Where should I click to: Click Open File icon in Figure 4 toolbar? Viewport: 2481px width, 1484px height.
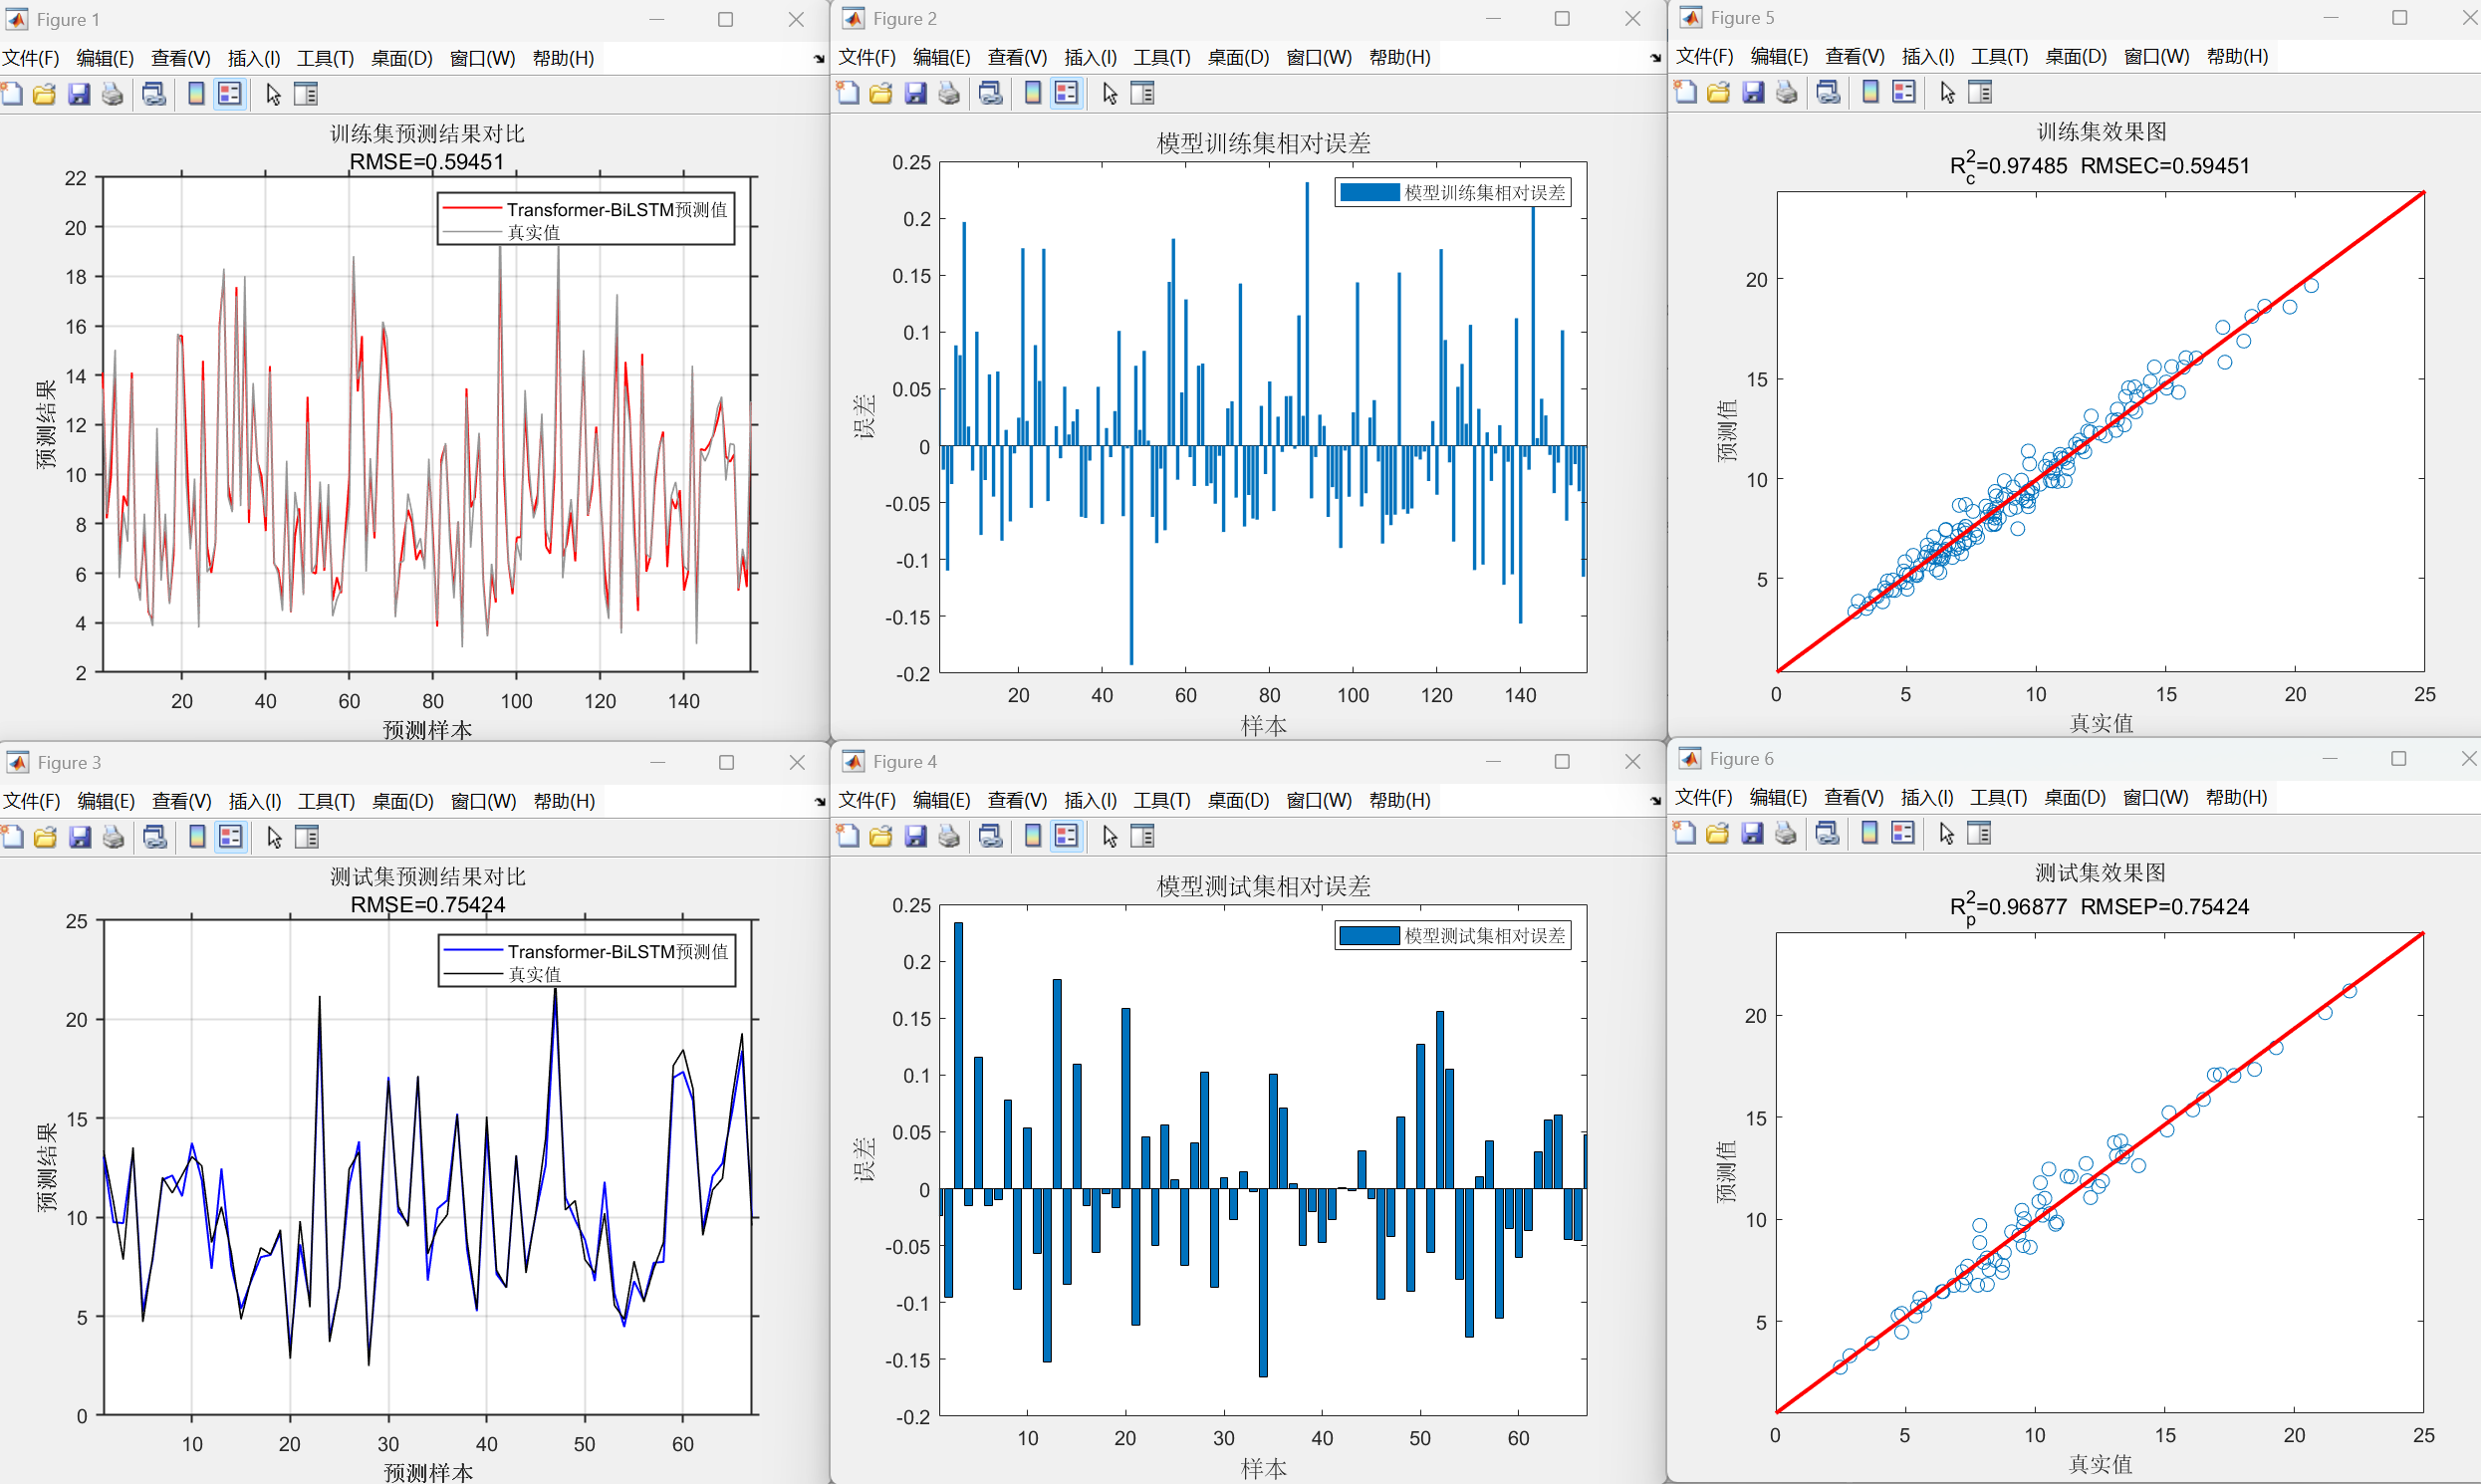click(880, 836)
